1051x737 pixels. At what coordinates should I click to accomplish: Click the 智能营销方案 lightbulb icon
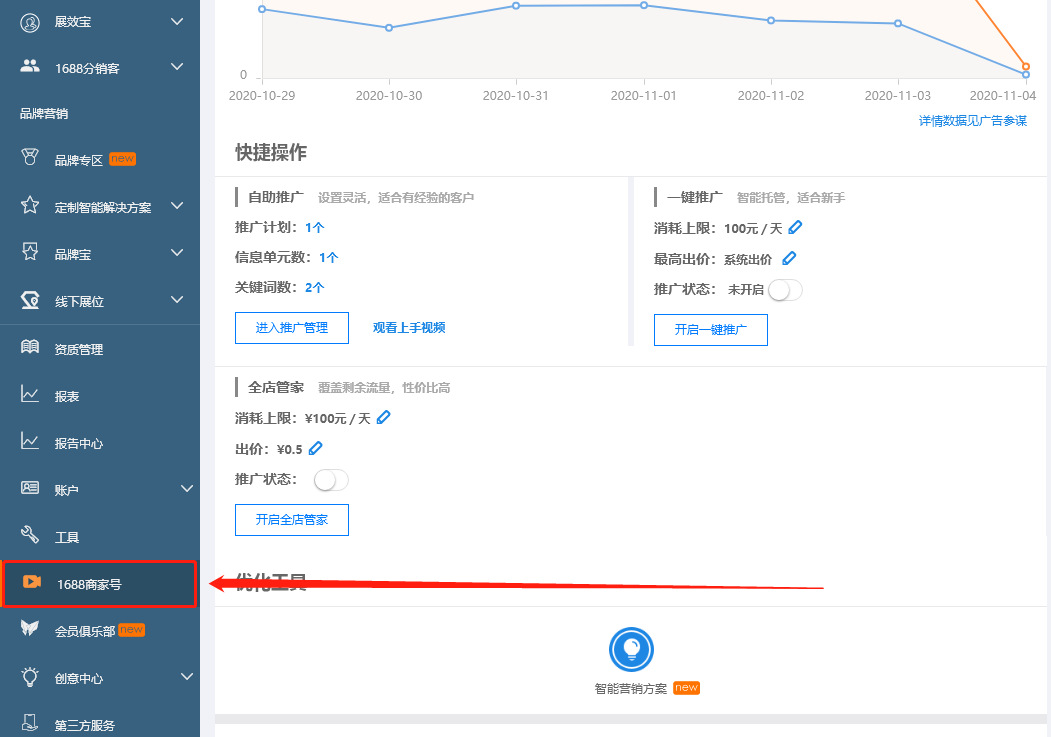point(631,650)
